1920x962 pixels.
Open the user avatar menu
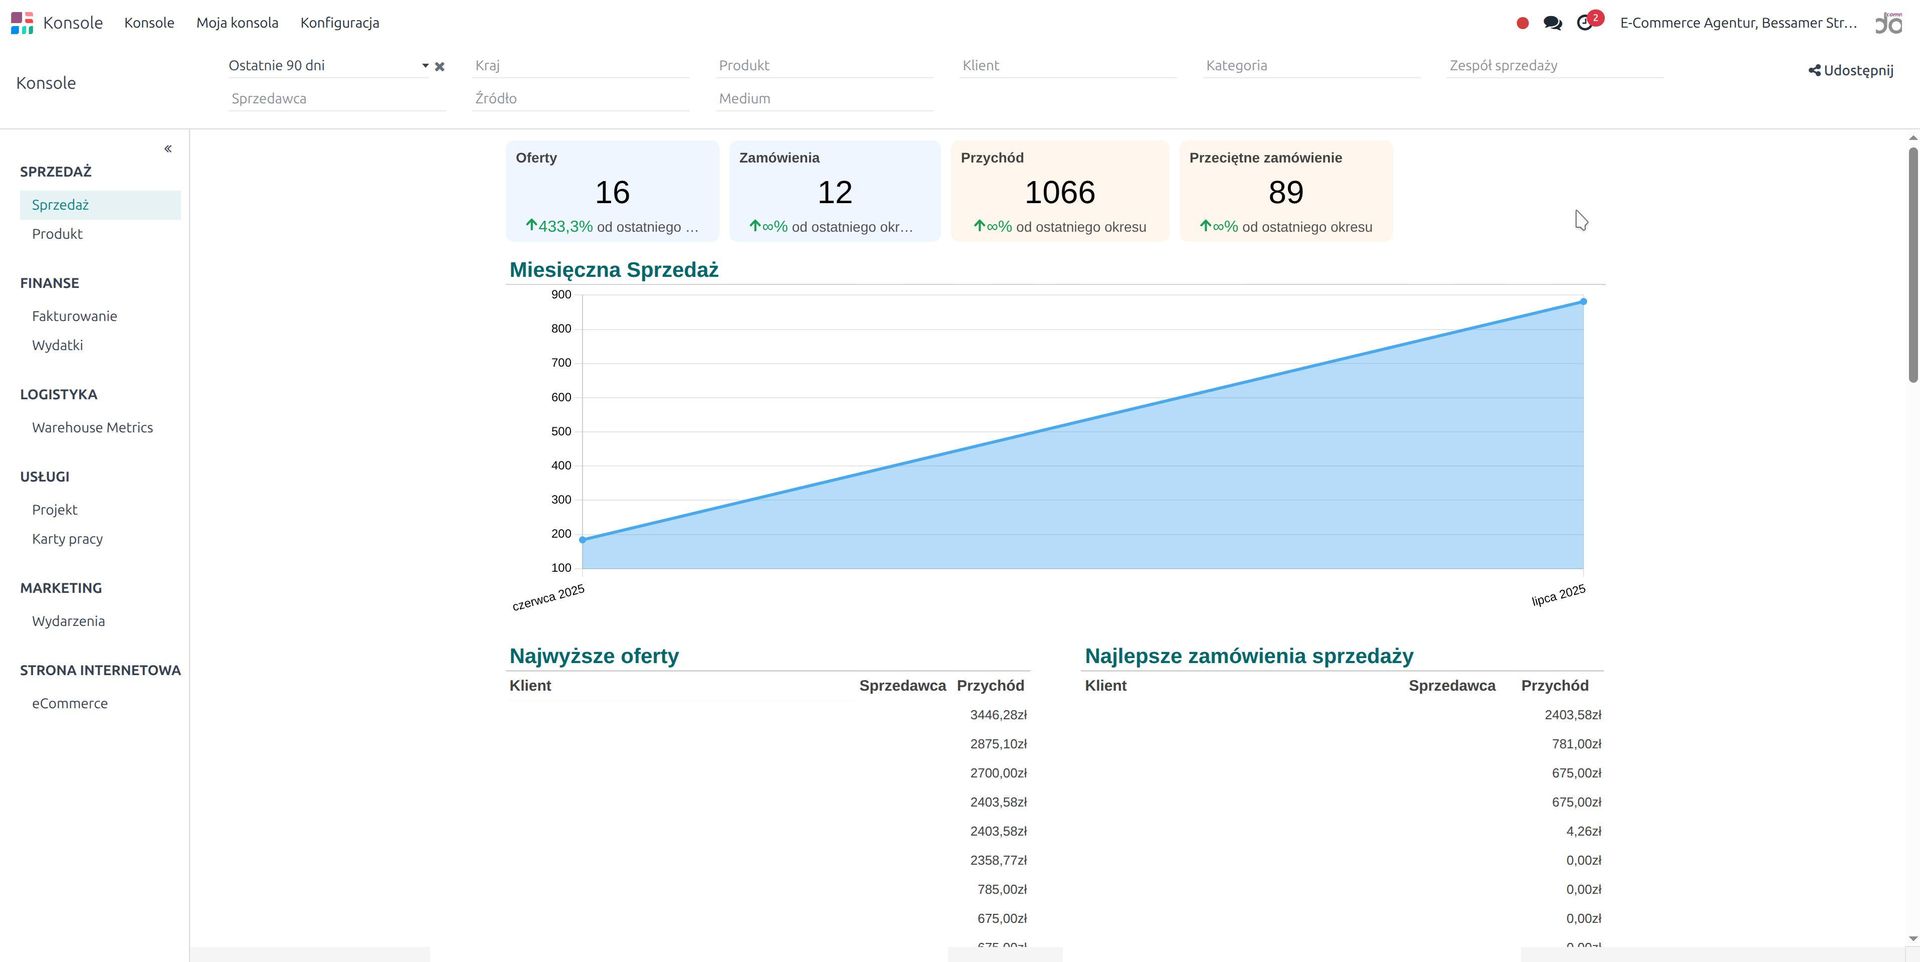(1889, 22)
